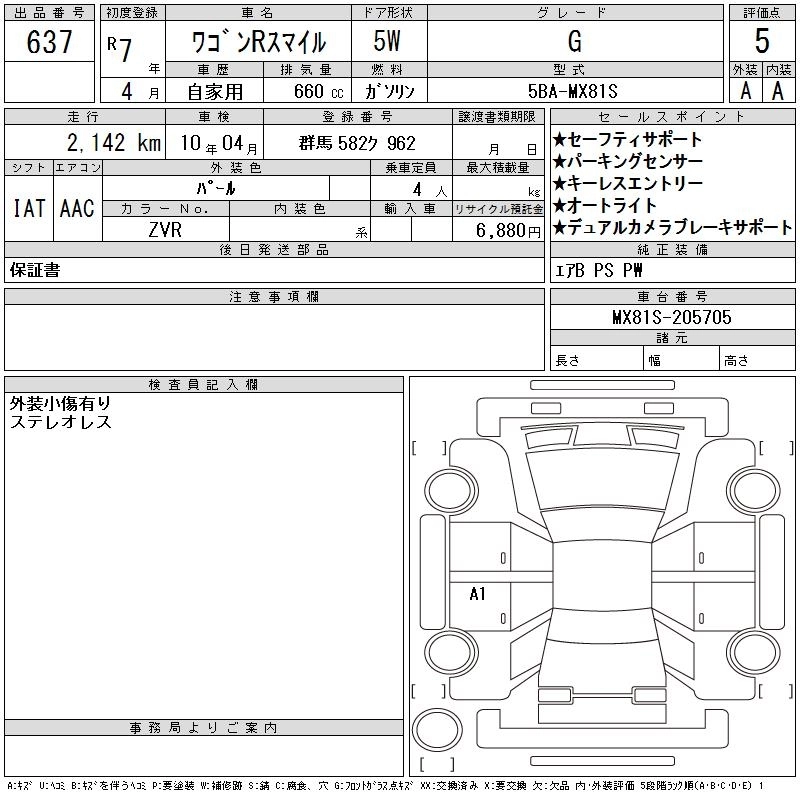
Task: Click vehicle history 自家用
Action: (x=215, y=92)
